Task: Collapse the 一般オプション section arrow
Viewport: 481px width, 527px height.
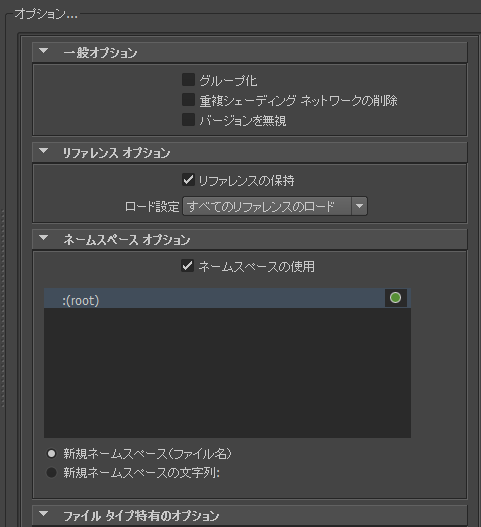Action: coord(44,51)
